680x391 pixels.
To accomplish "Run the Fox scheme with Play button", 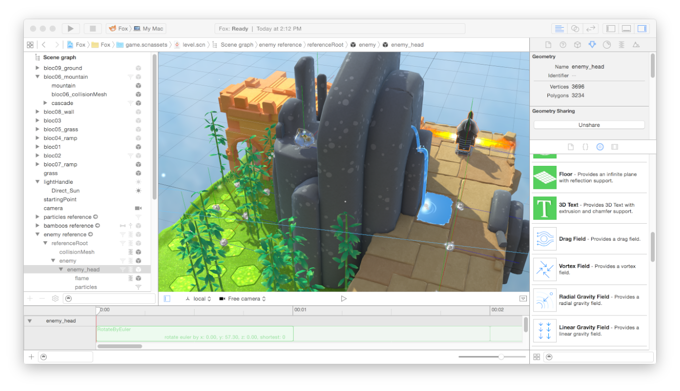I will (70, 29).
